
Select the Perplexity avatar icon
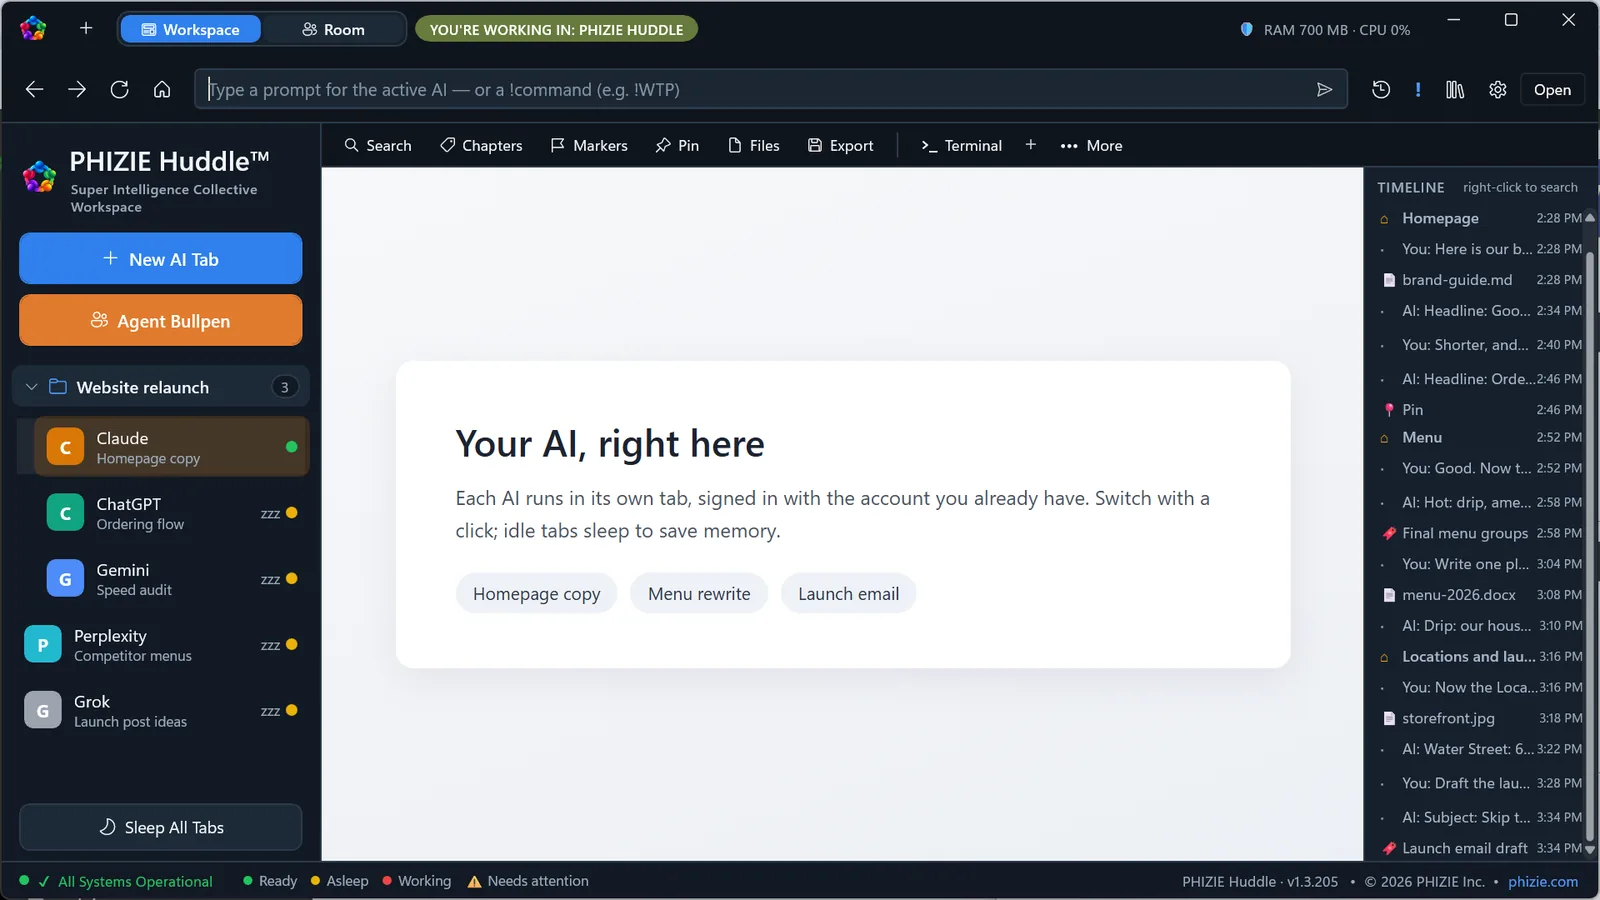[43, 645]
